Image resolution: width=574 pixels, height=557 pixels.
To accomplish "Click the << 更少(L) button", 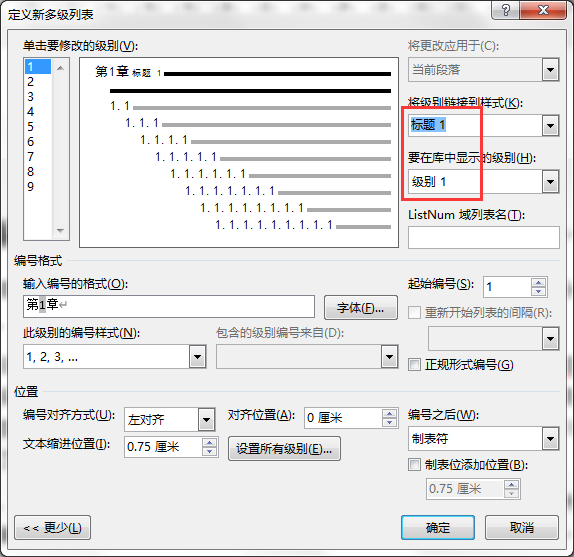I will 52,528.
